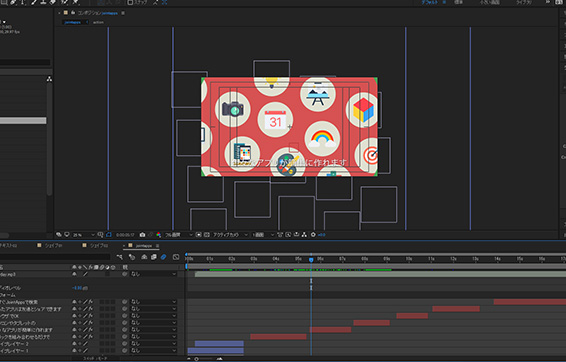
Task: Click the blue current time indicator on ruler
Action: (x=311, y=259)
